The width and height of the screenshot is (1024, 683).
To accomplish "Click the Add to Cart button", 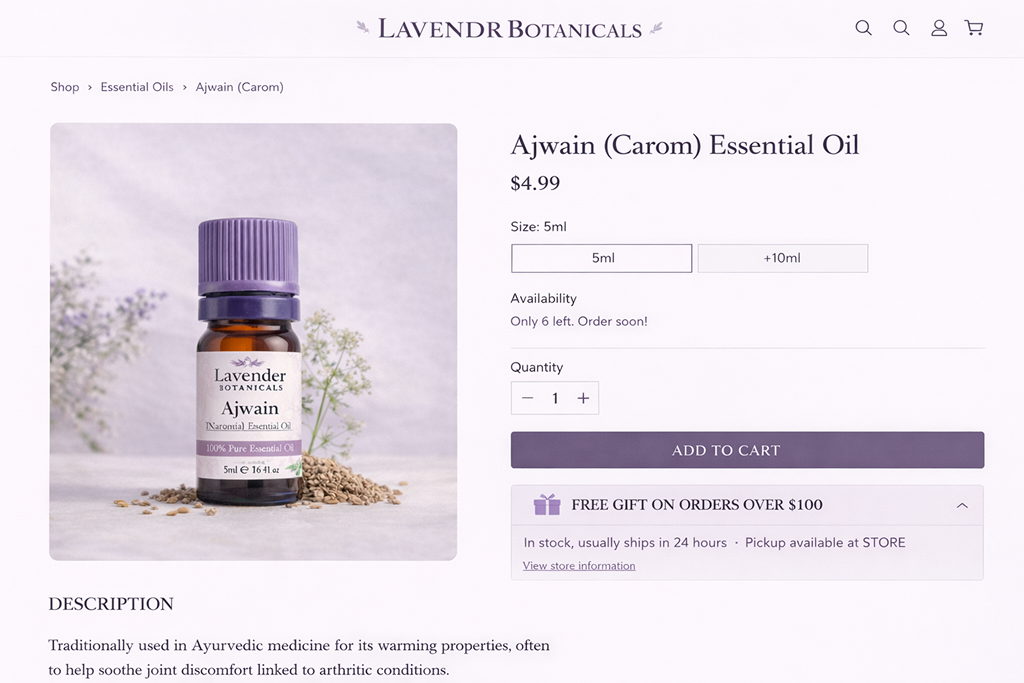I will coord(747,450).
